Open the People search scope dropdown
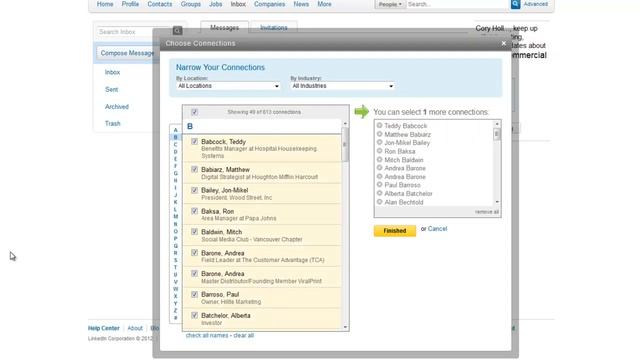The width and height of the screenshot is (640, 360). (x=390, y=4)
